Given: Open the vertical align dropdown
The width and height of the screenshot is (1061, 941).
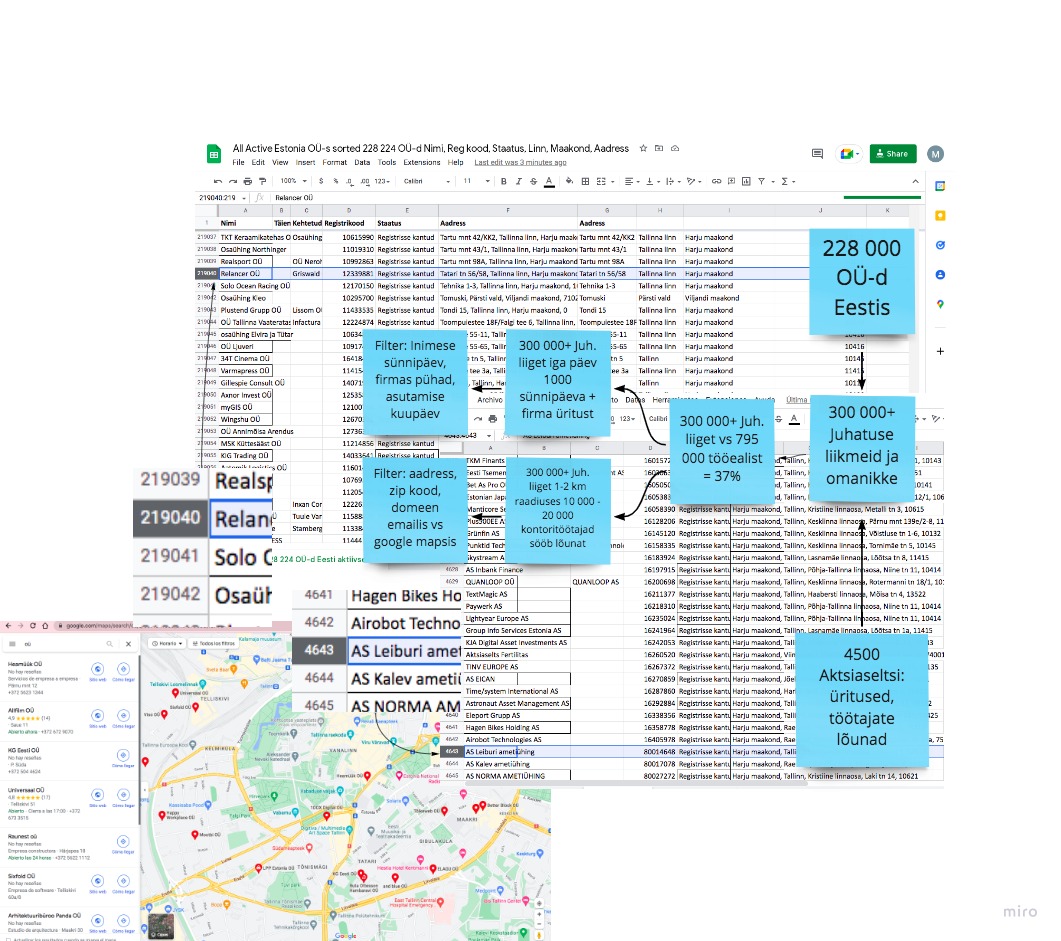Looking at the screenshot, I should coord(652,181).
